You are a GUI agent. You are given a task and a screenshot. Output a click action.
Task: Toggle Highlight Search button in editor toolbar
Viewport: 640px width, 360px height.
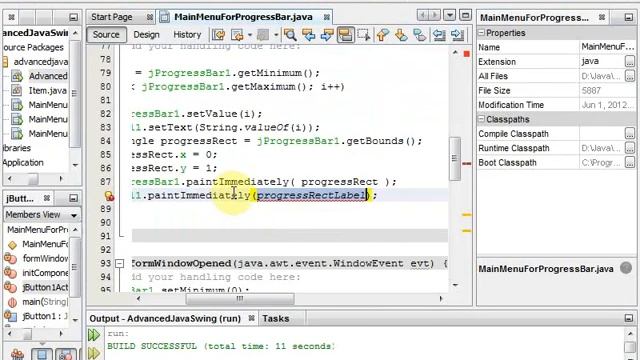click(x=345, y=35)
